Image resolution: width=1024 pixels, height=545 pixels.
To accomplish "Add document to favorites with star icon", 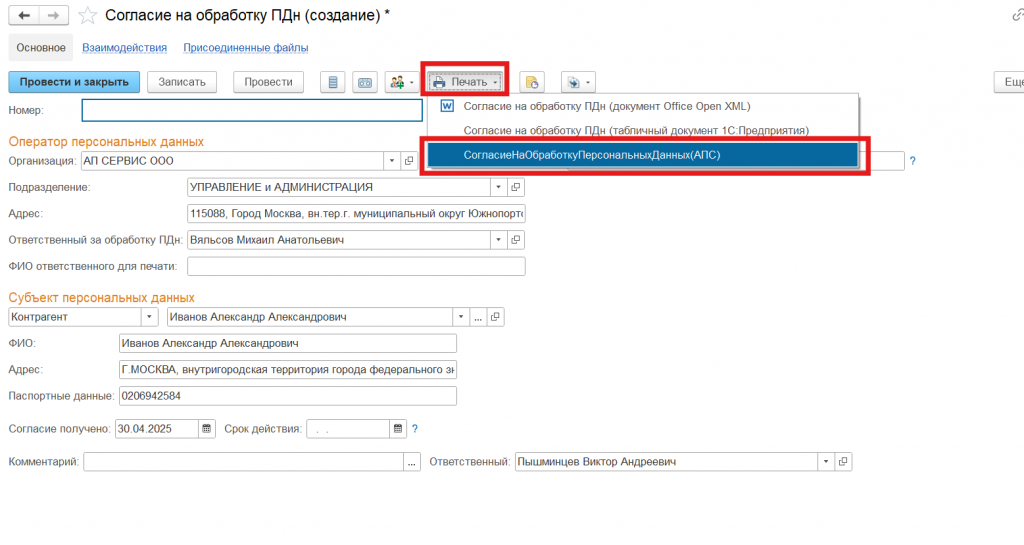I will click(x=88, y=15).
